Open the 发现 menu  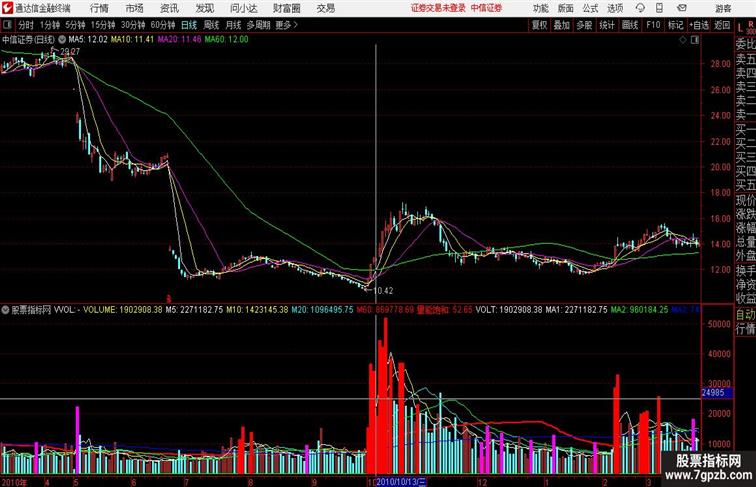[x=204, y=8]
